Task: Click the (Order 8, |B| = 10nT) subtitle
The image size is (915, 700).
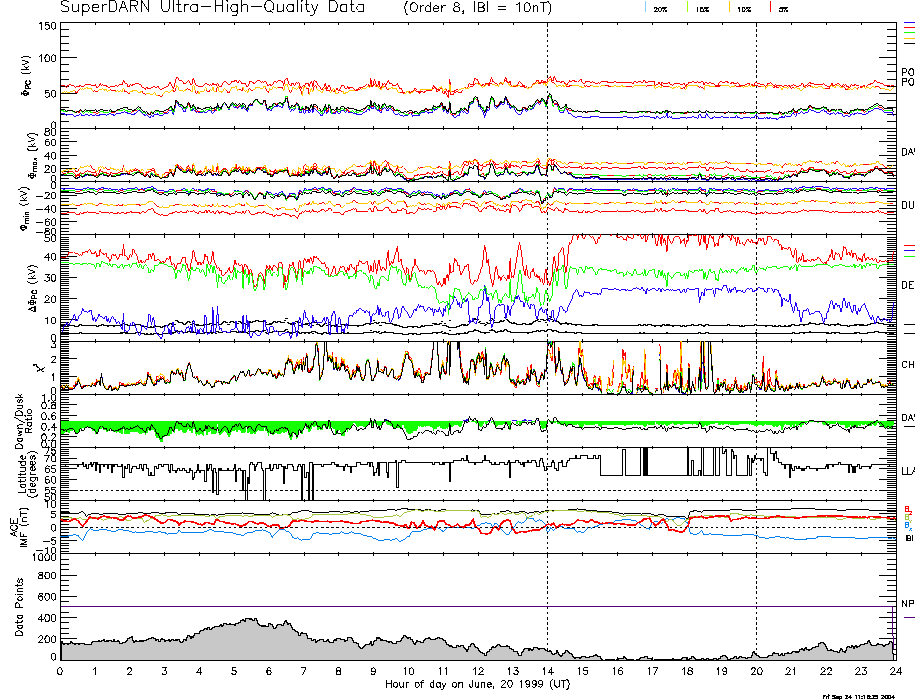Action: (477, 7)
